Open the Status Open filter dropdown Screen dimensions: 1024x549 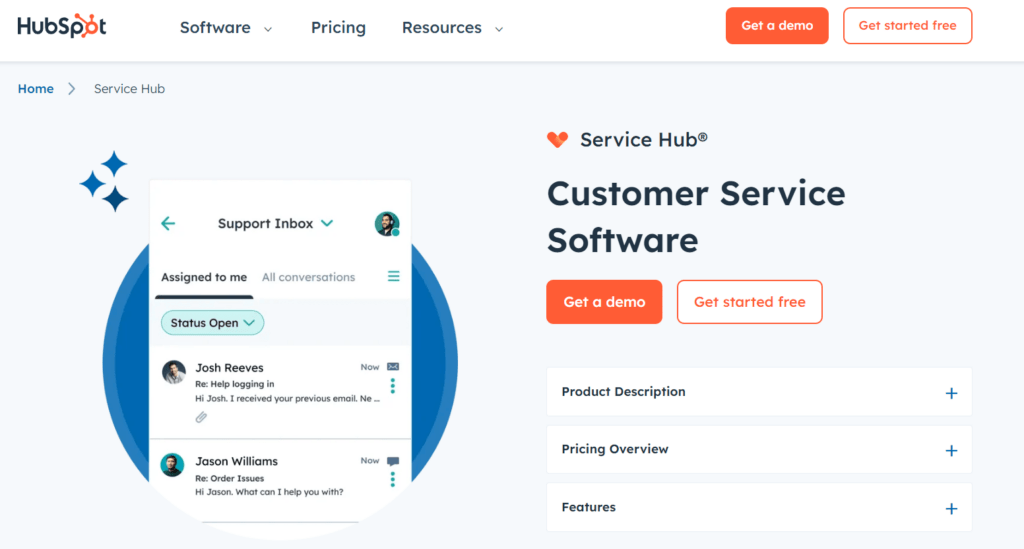coord(212,322)
